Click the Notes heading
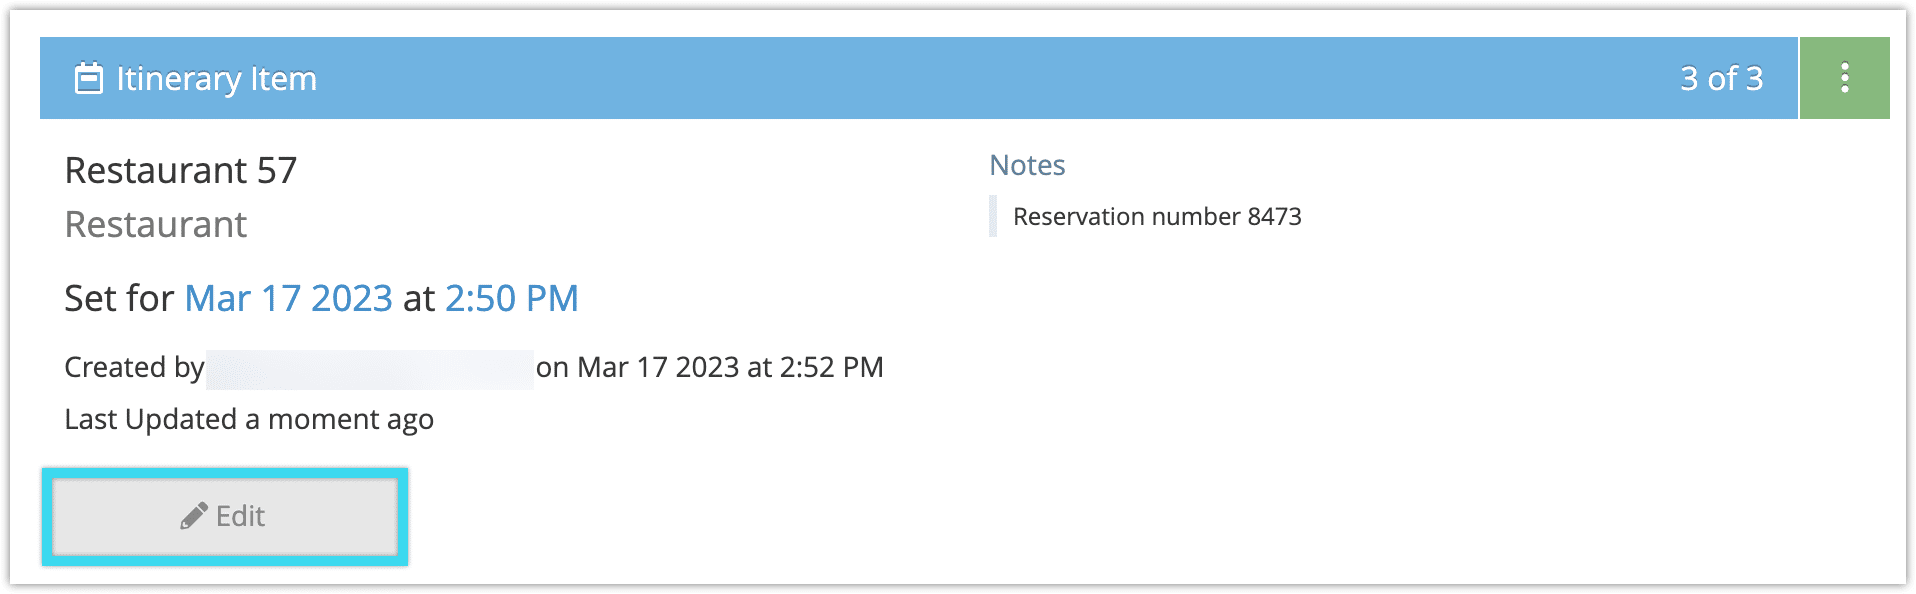 [1027, 165]
